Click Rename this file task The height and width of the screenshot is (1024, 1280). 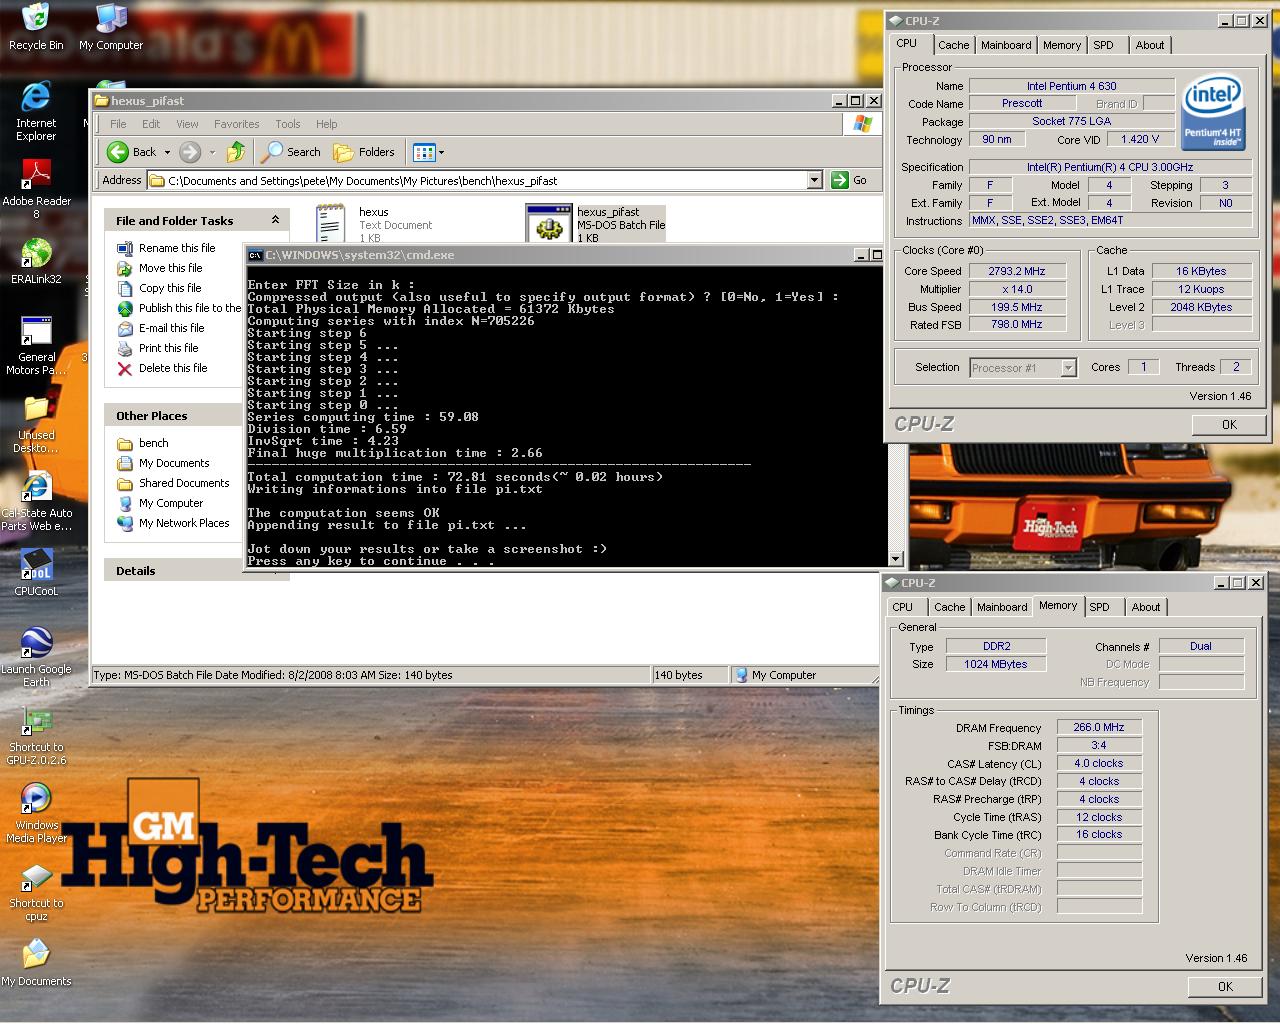coord(166,248)
